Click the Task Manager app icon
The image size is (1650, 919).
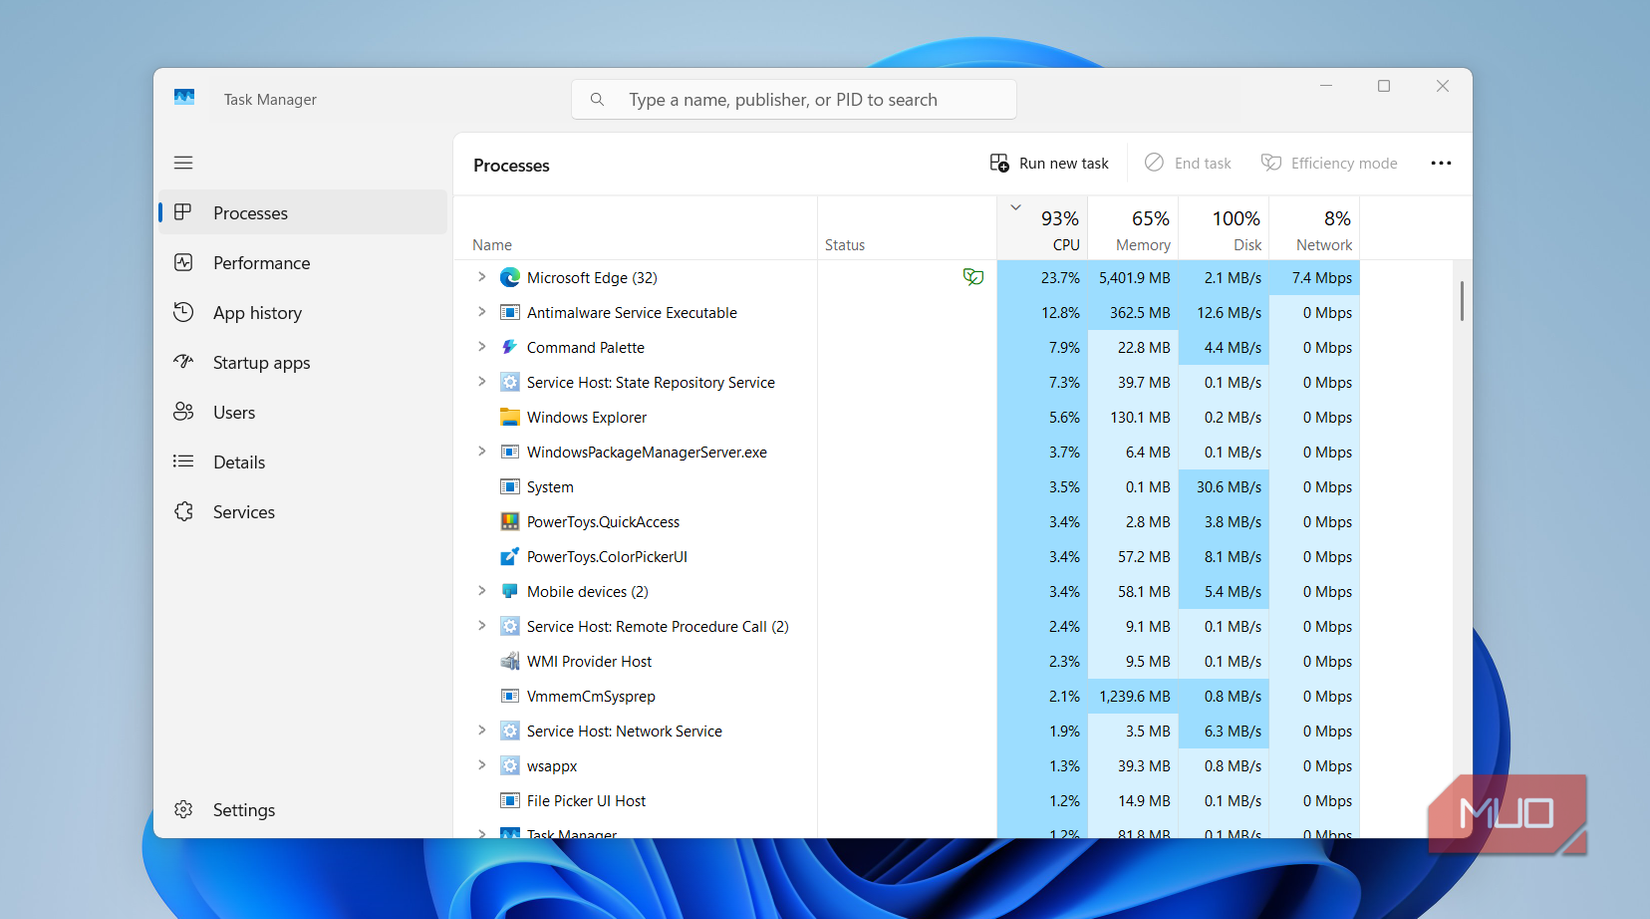point(184,98)
